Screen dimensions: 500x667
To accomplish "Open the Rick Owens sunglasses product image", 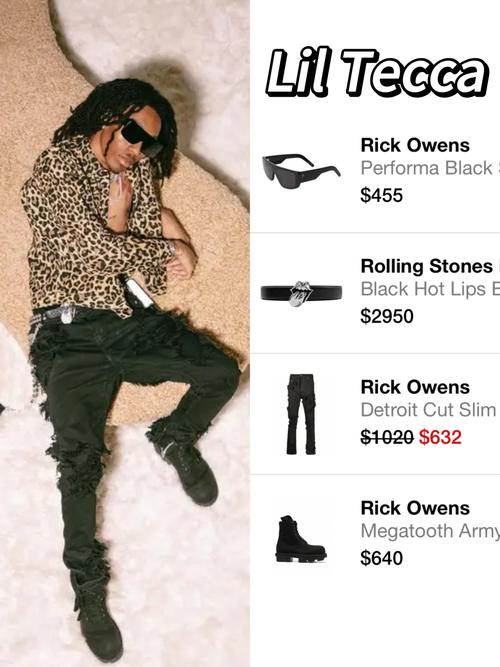I will [x=301, y=170].
